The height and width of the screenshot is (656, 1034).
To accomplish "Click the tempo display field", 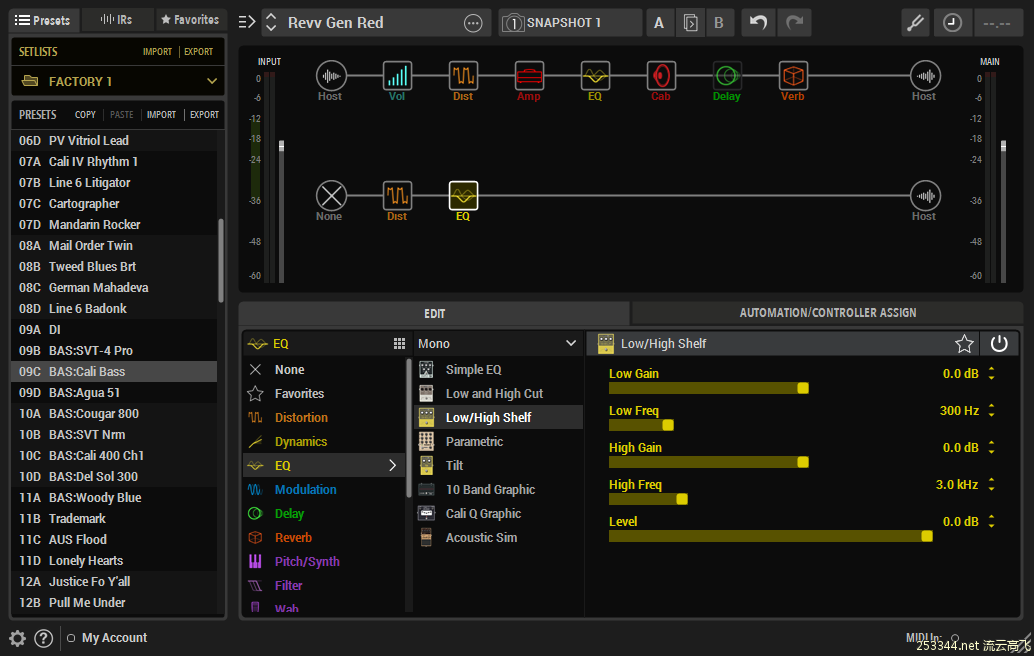I will coord(996,23).
